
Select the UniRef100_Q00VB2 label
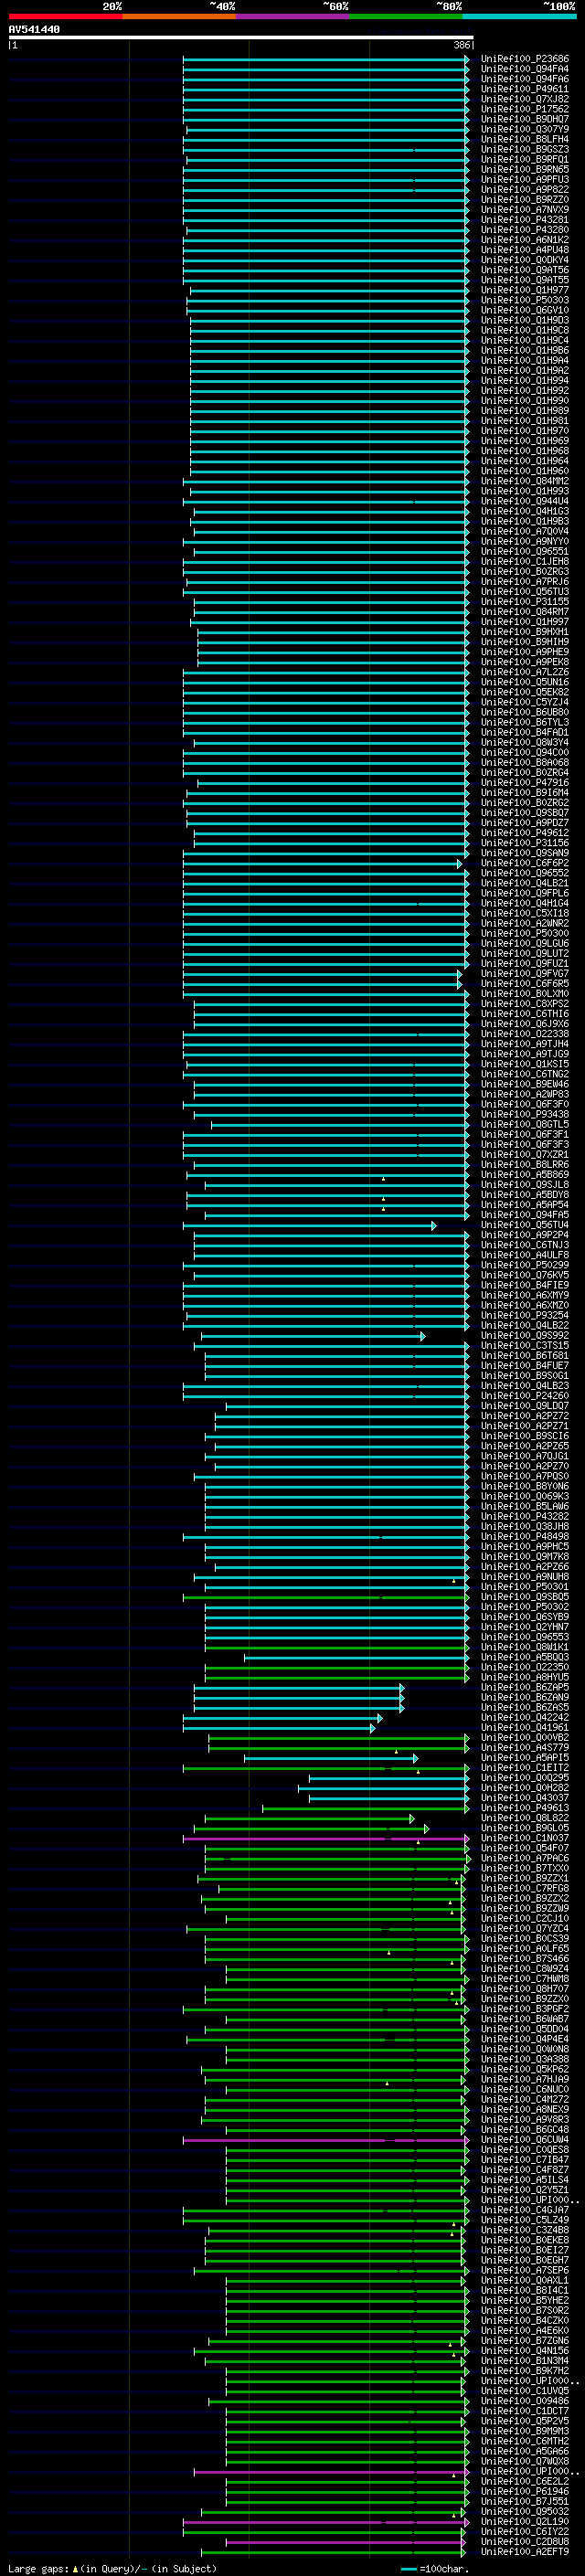(525, 1739)
